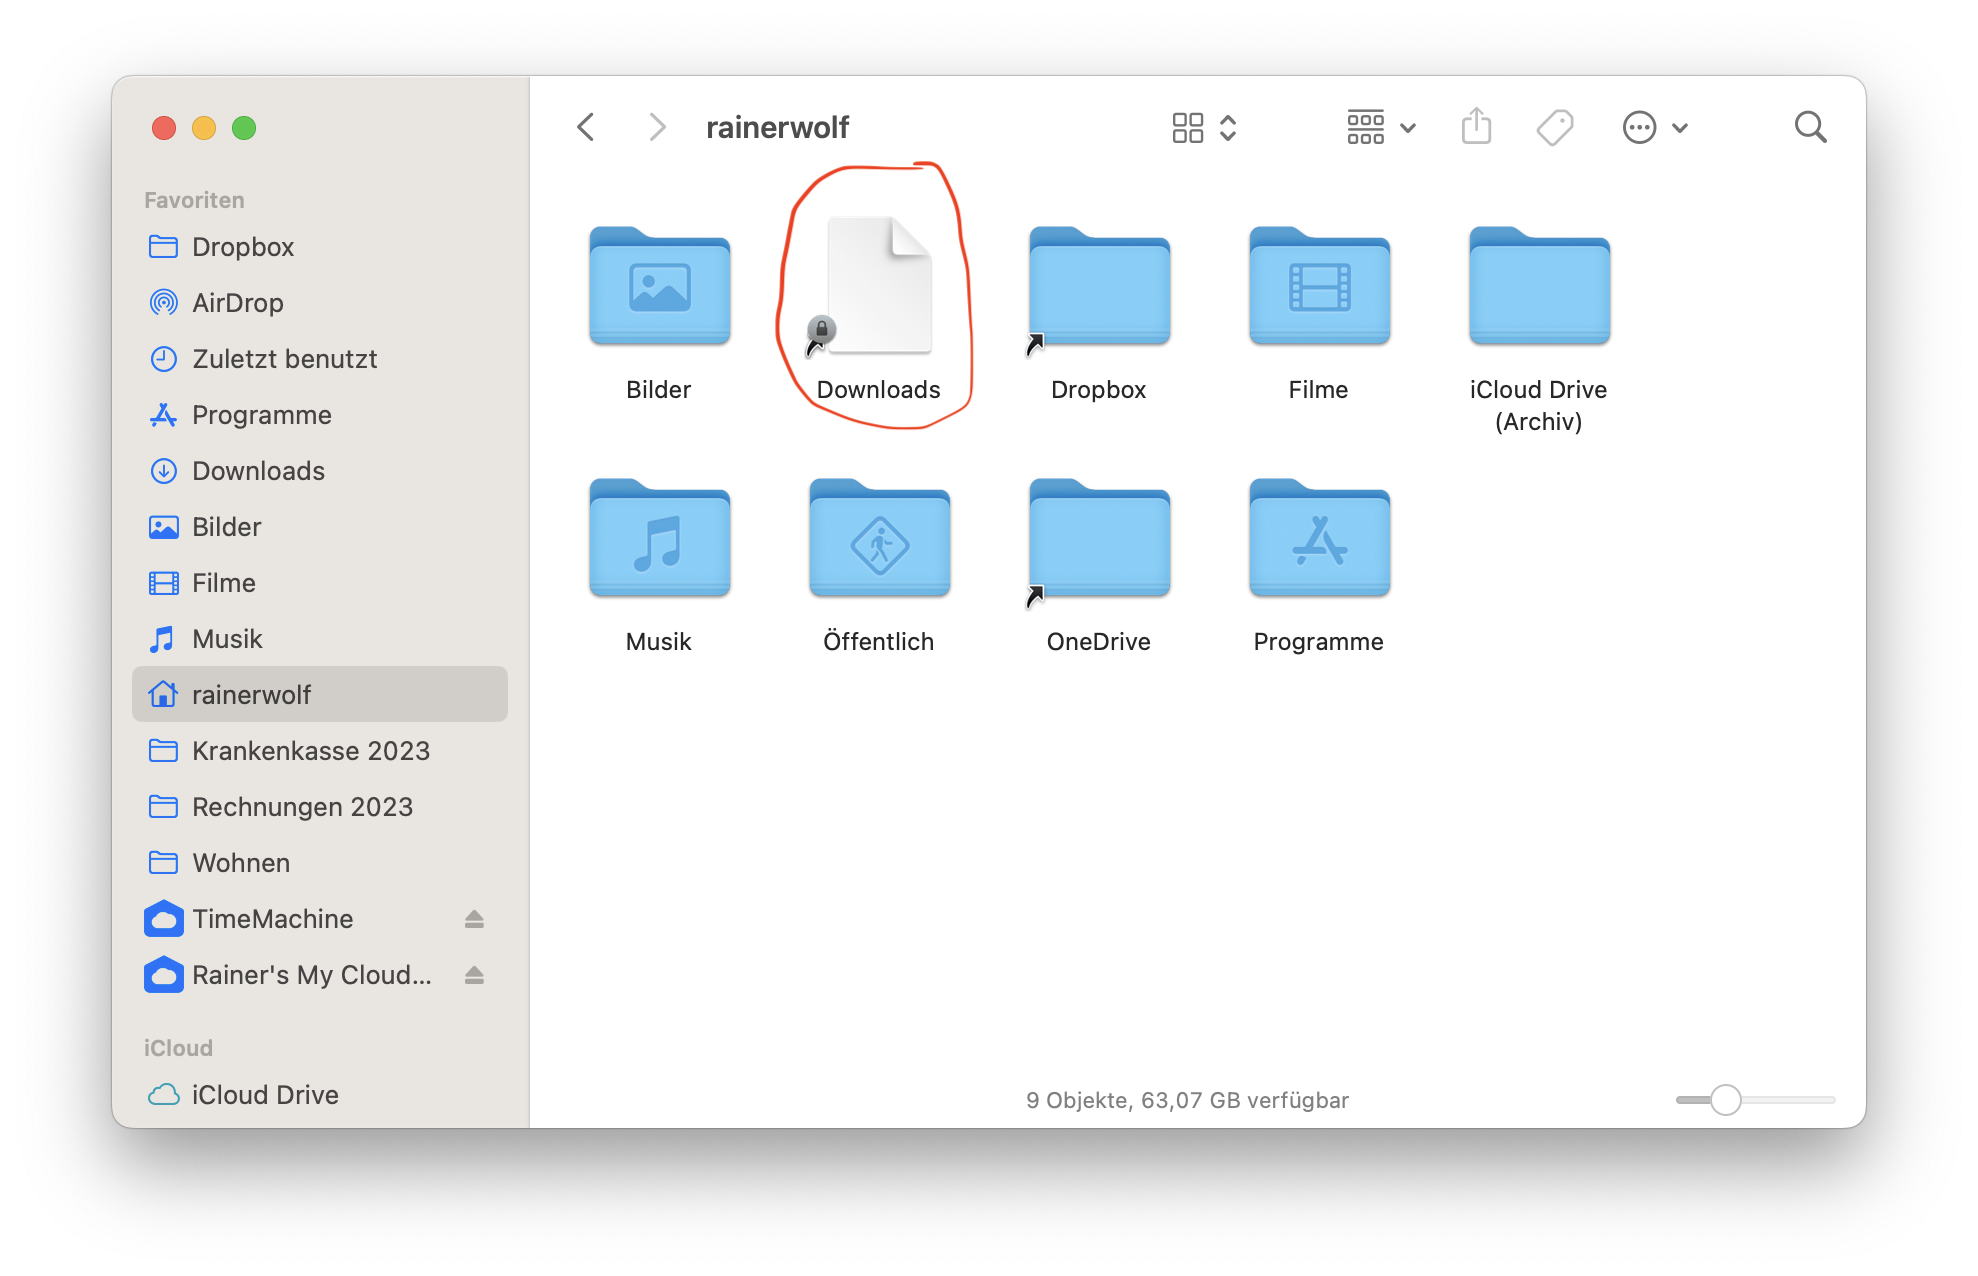Viewport: 1978px width, 1276px height.
Task: Open the view mode switcher dropdown
Action: (1204, 127)
